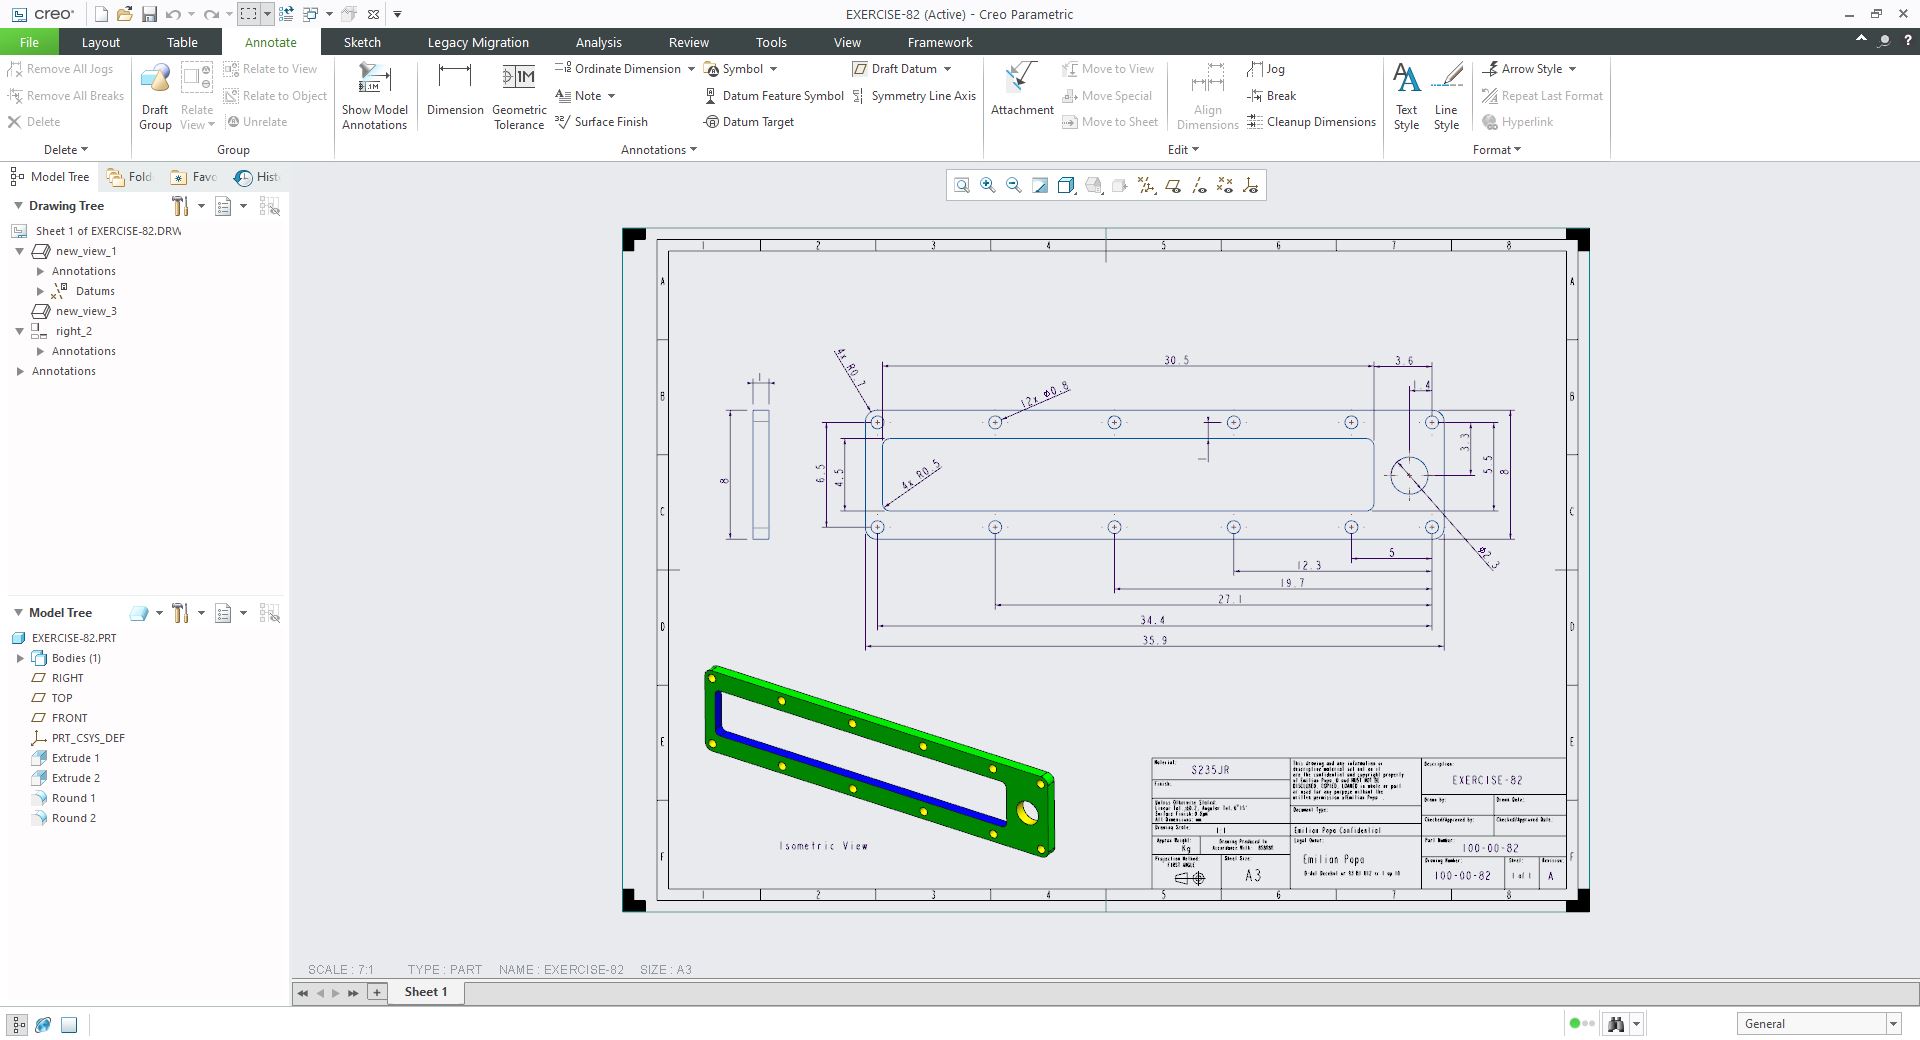Select the Geometric Tolerance tool
Screen dimensions: 1920x1040
click(x=519, y=96)
